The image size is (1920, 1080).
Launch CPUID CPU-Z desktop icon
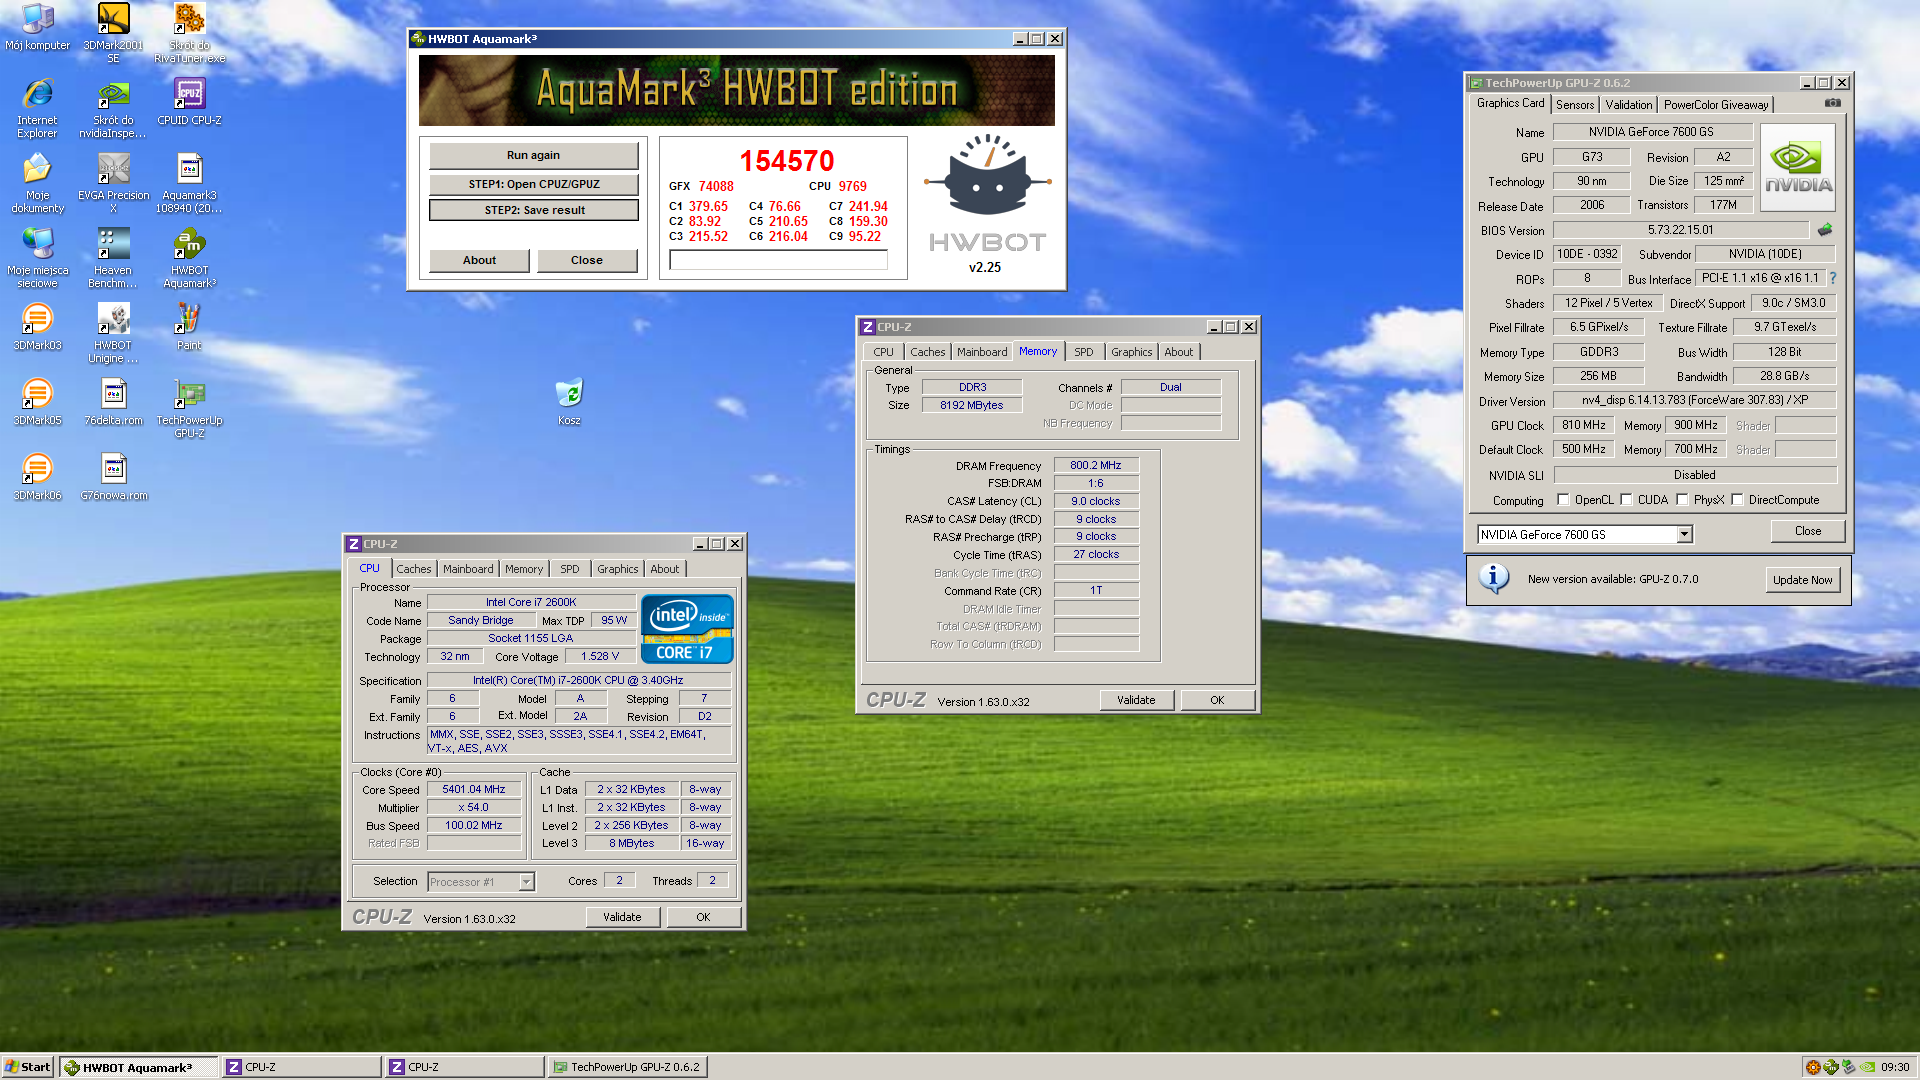189,102
